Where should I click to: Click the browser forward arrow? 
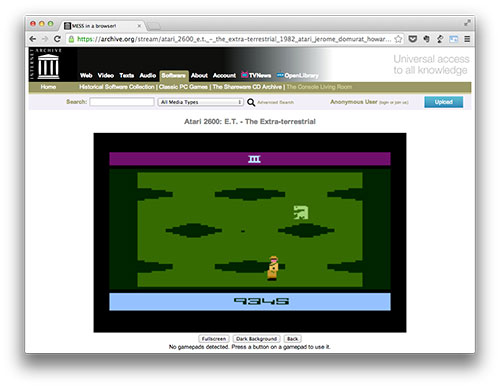pos(45,39)
